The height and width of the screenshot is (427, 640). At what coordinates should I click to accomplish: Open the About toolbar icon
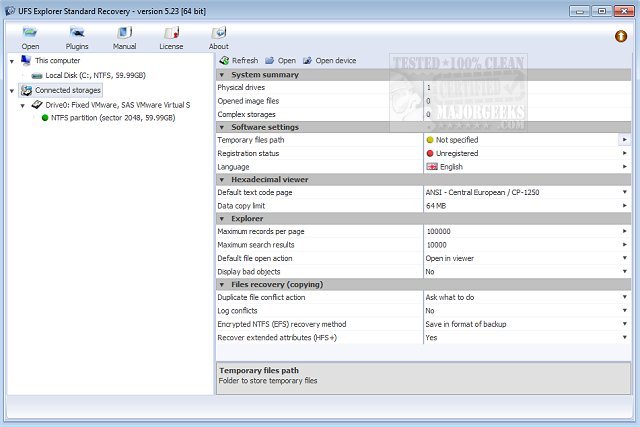pyautogui.click(x=218, y=37)
